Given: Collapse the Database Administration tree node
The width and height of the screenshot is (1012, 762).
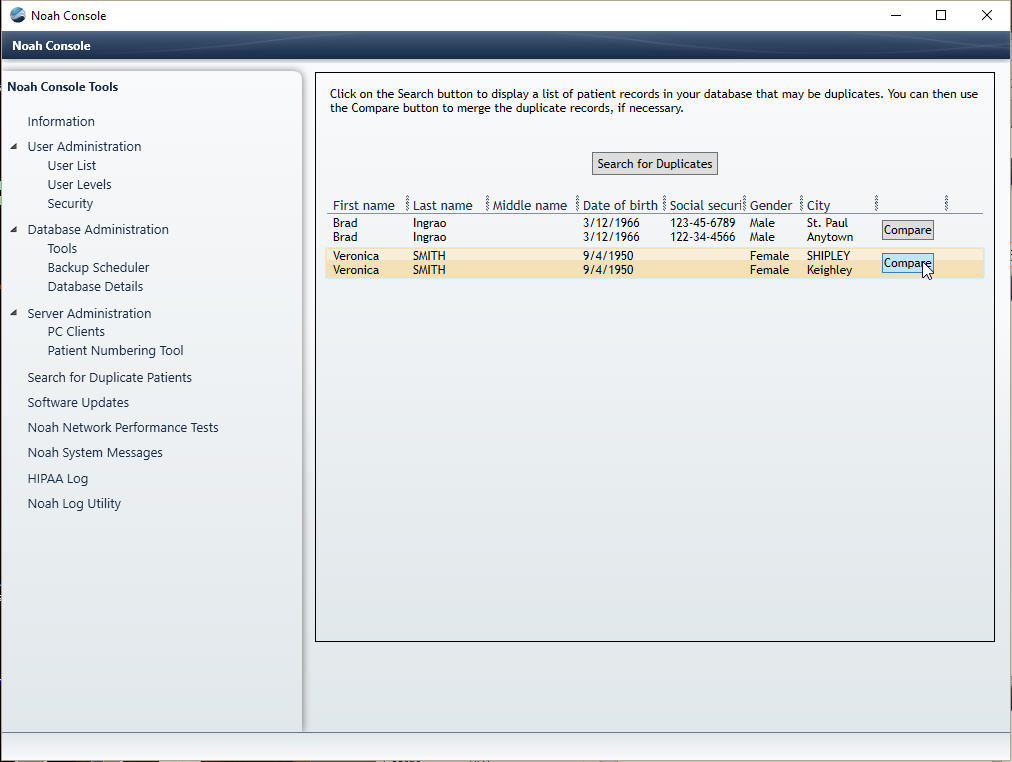Looking at the screenshot, I should click(x=14, y=229).
